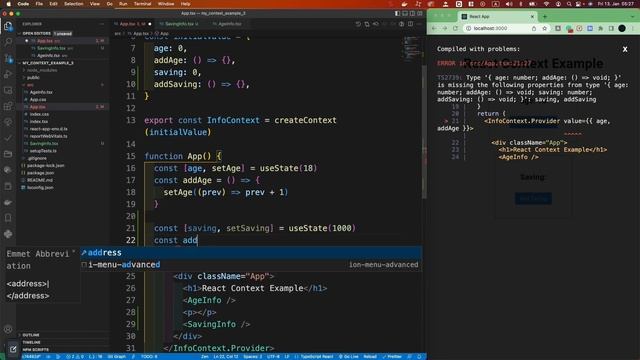Open reportWebVitals.ts in the file tree
Image resolution: width=640 pixels, height=360 pixels.
(x=48, y=136)
